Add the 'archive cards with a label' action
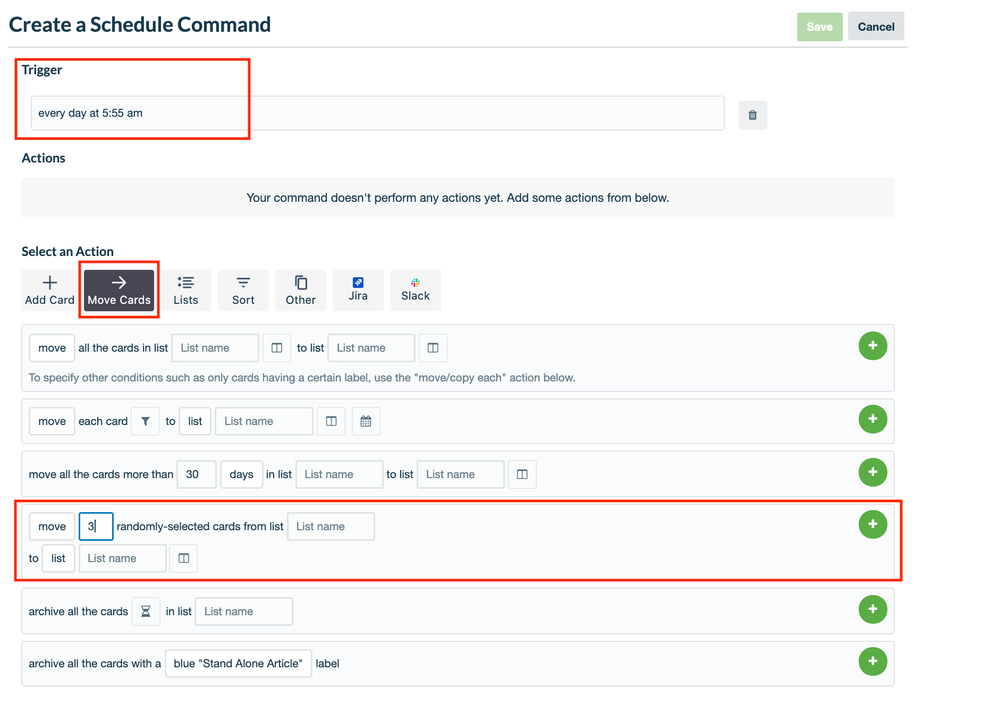Viewport: 999px width, 715px height. tap(873, 661)
